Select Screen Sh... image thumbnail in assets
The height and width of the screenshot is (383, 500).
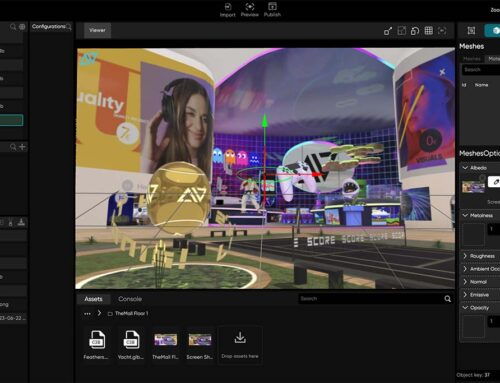coord(200,340)
